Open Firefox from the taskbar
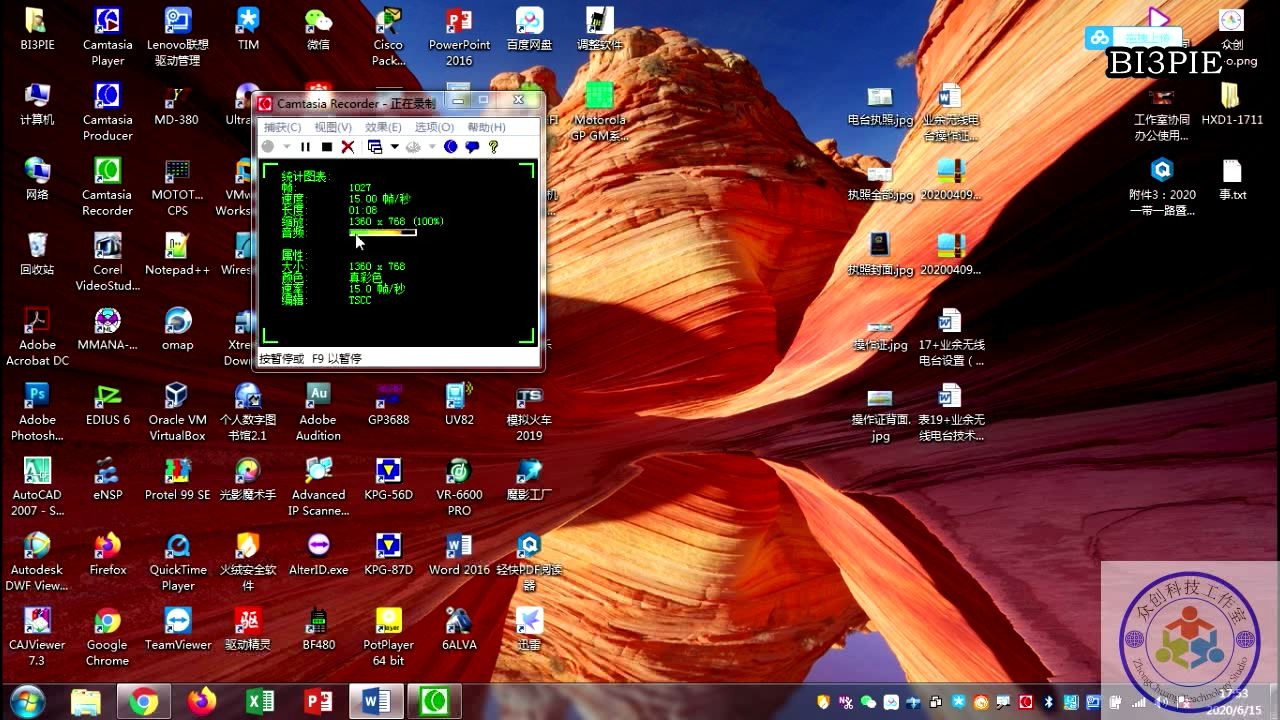Viewport: 1280px width, 720px height. [x=202, y=702]
